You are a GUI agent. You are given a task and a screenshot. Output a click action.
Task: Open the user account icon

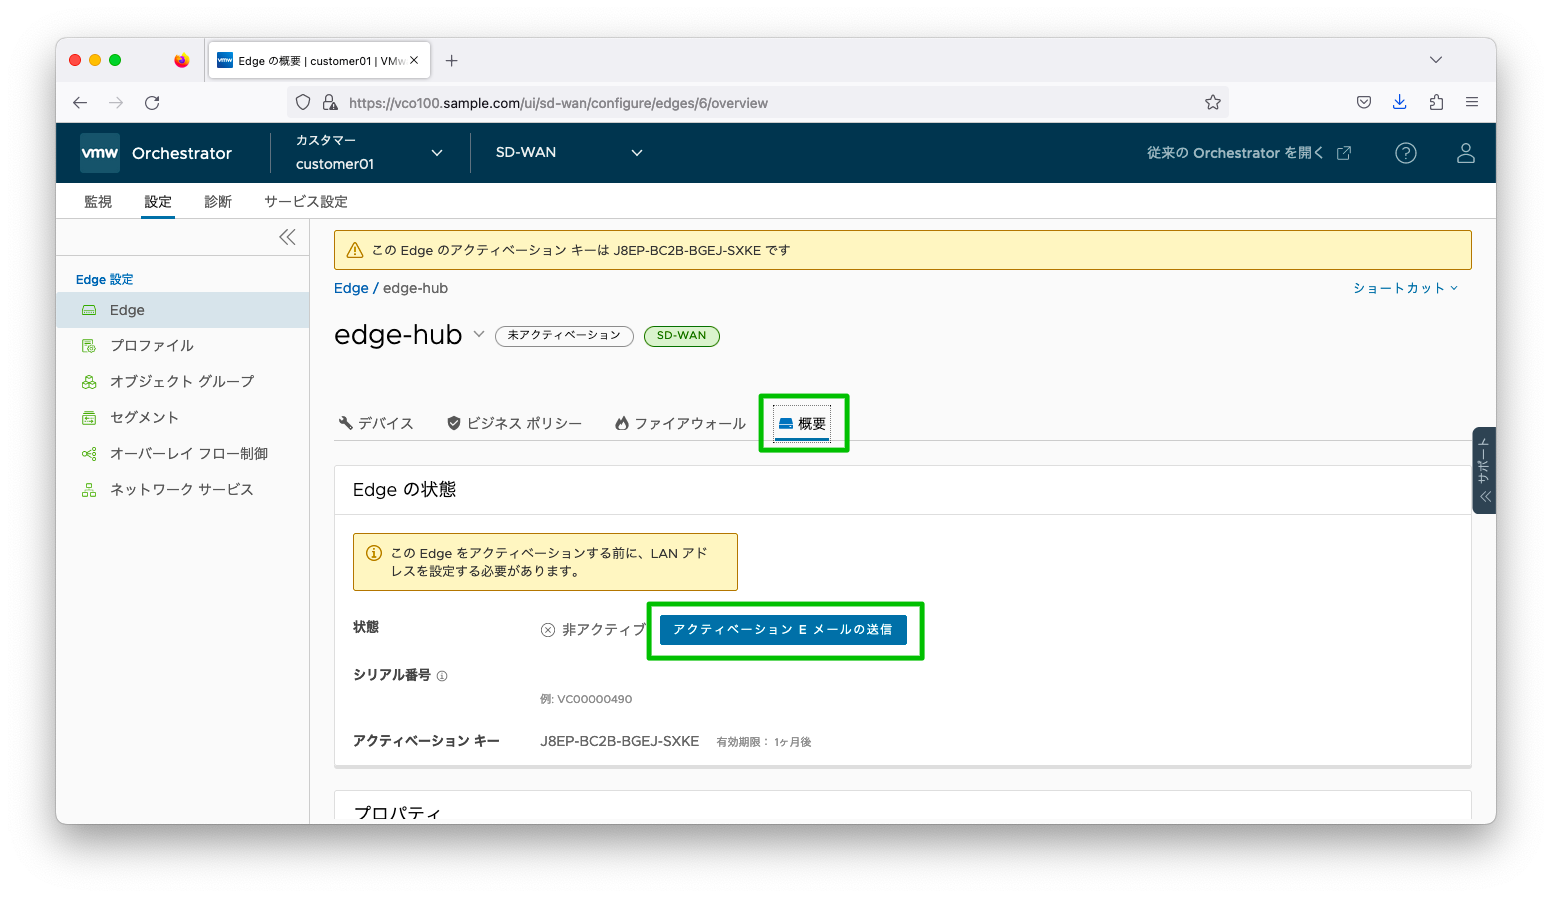1466,153
